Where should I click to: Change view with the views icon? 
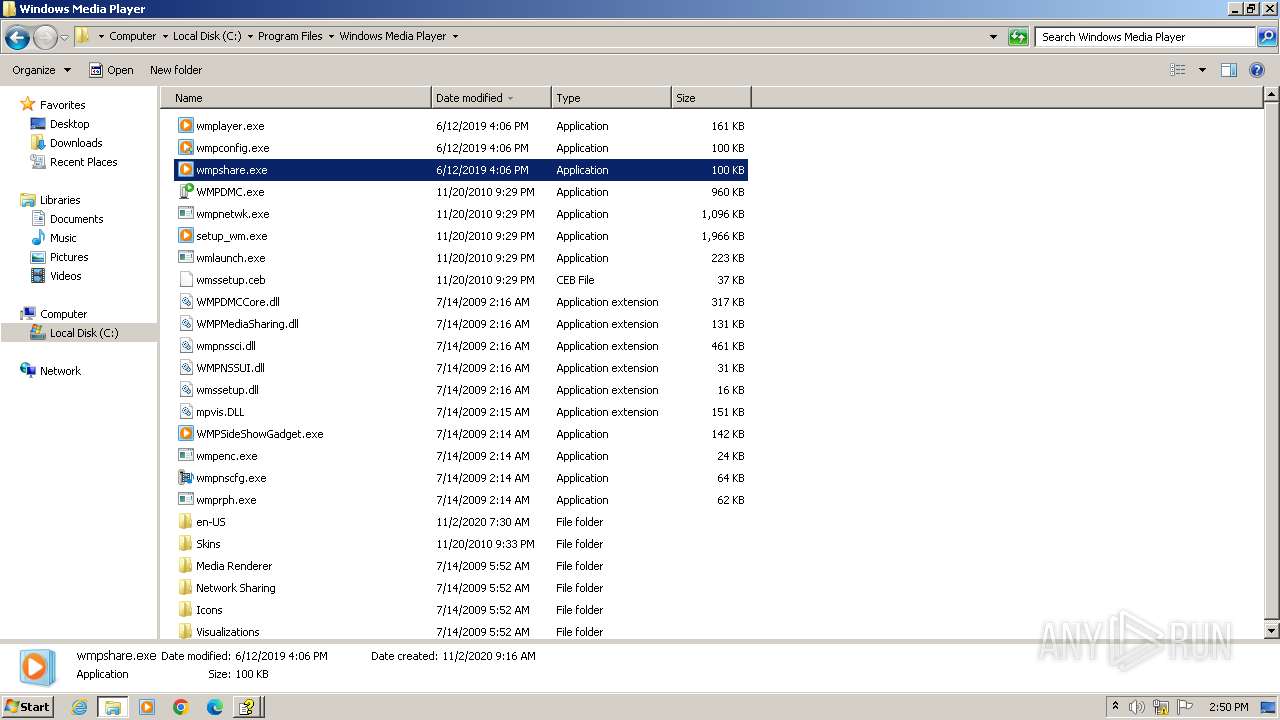pyautogui.click(x=1178, y=70)
